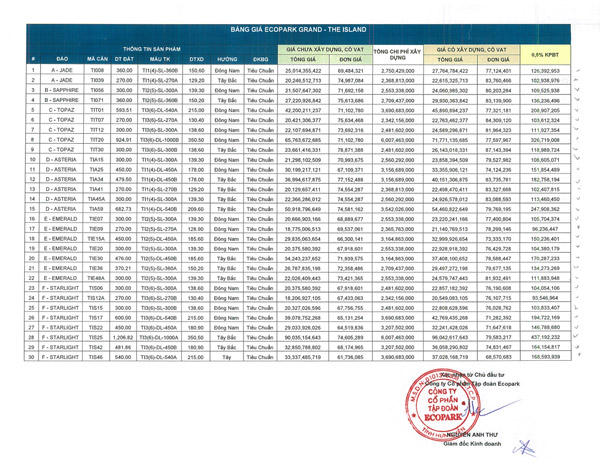Screen dimensions: 600x469
Task: Click the title BẢNG GIÁ ECOPARK GRAND - THE ISLAND
Action: (x=298, y=29)
